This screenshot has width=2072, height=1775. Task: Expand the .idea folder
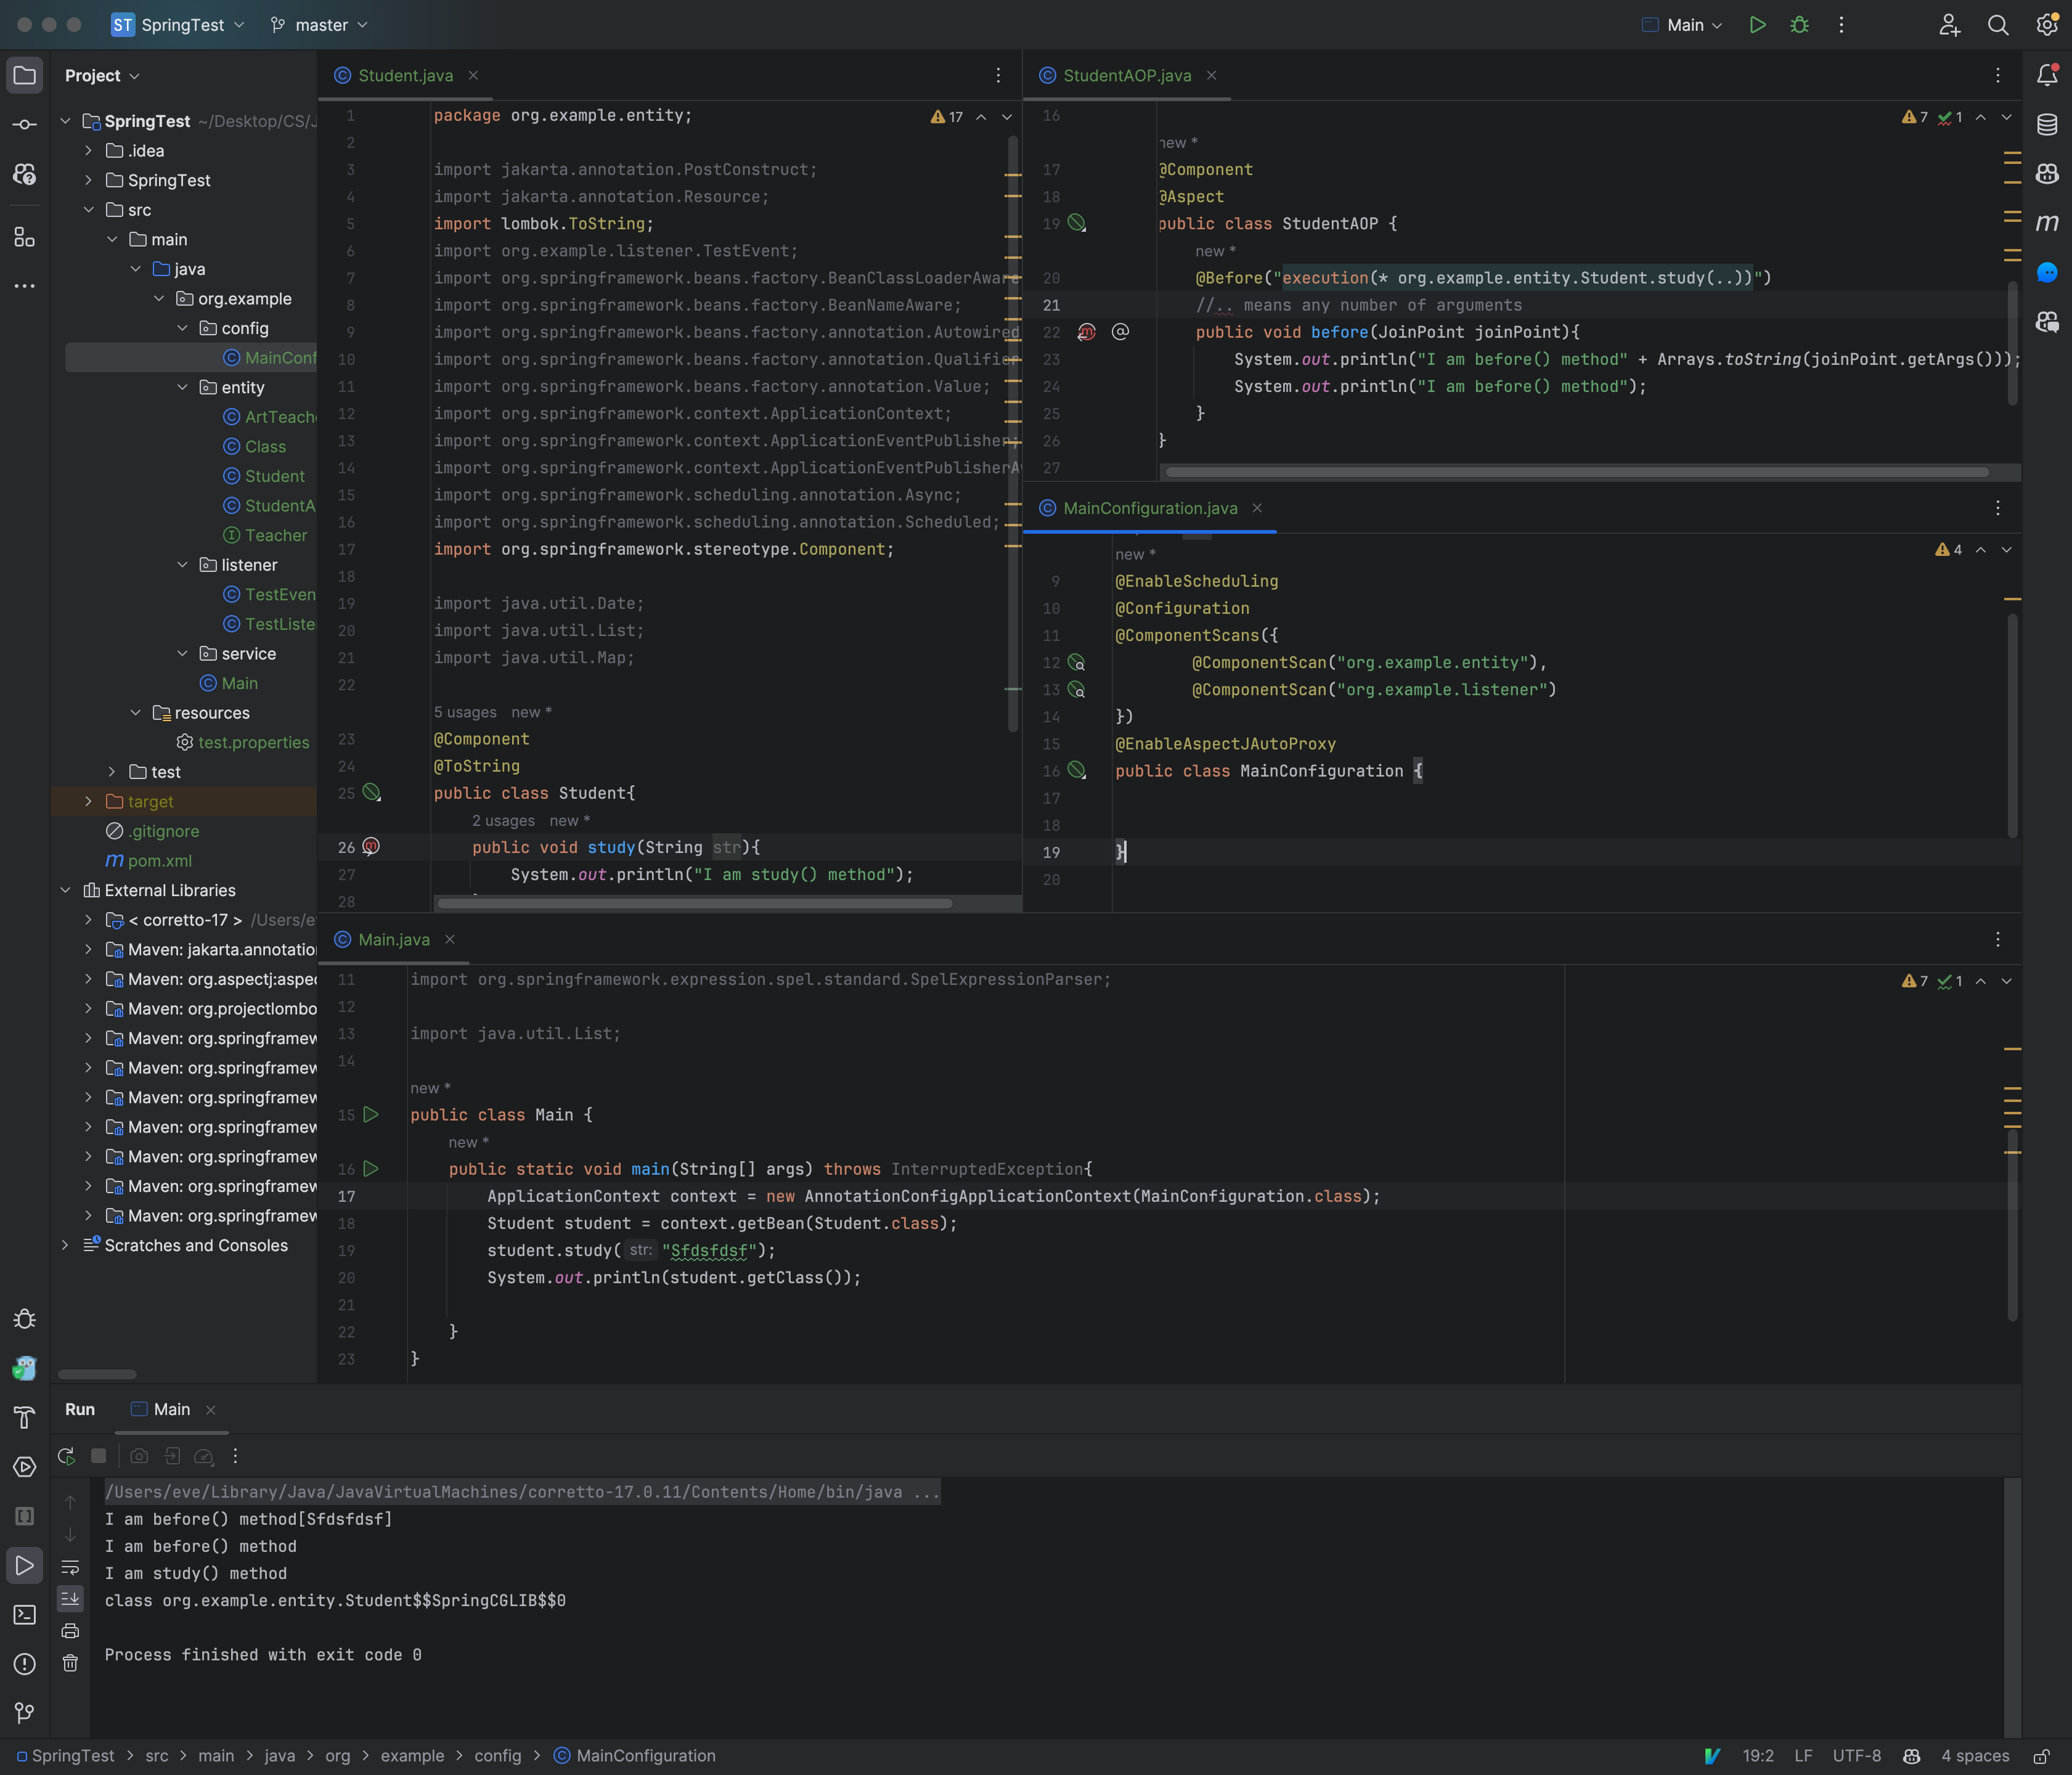88,151
